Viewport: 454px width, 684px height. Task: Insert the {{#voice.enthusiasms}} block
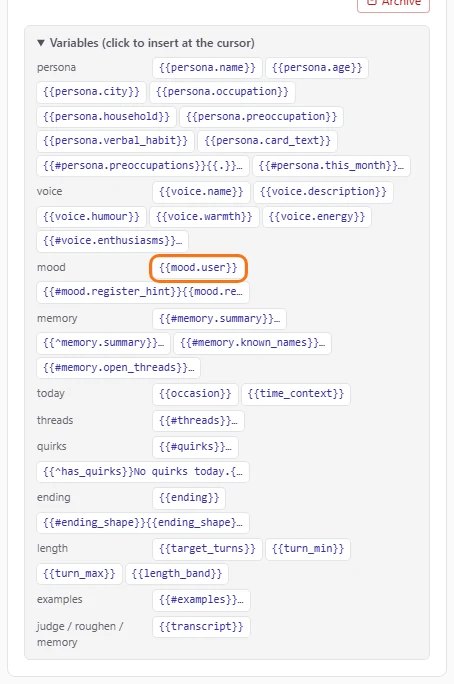point(113,241)
